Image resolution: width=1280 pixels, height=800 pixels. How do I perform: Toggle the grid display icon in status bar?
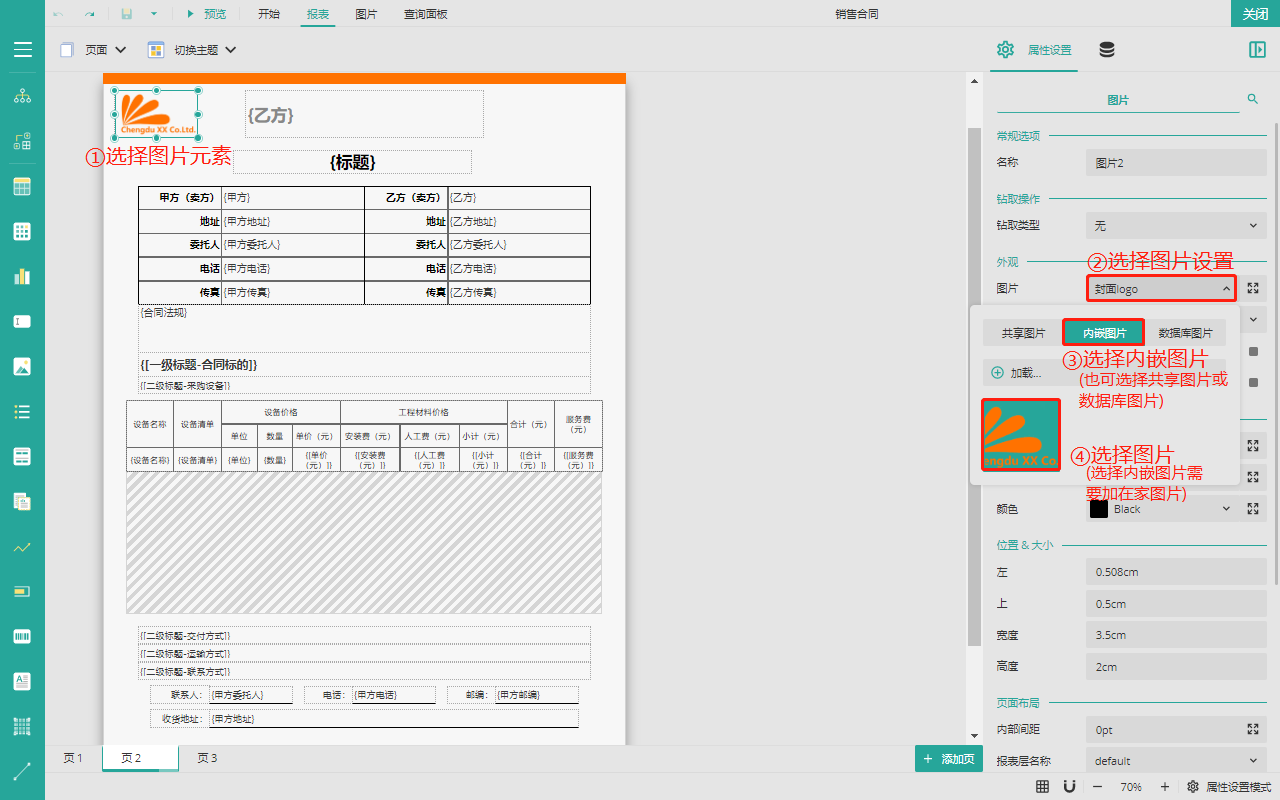coord(1042,787)
